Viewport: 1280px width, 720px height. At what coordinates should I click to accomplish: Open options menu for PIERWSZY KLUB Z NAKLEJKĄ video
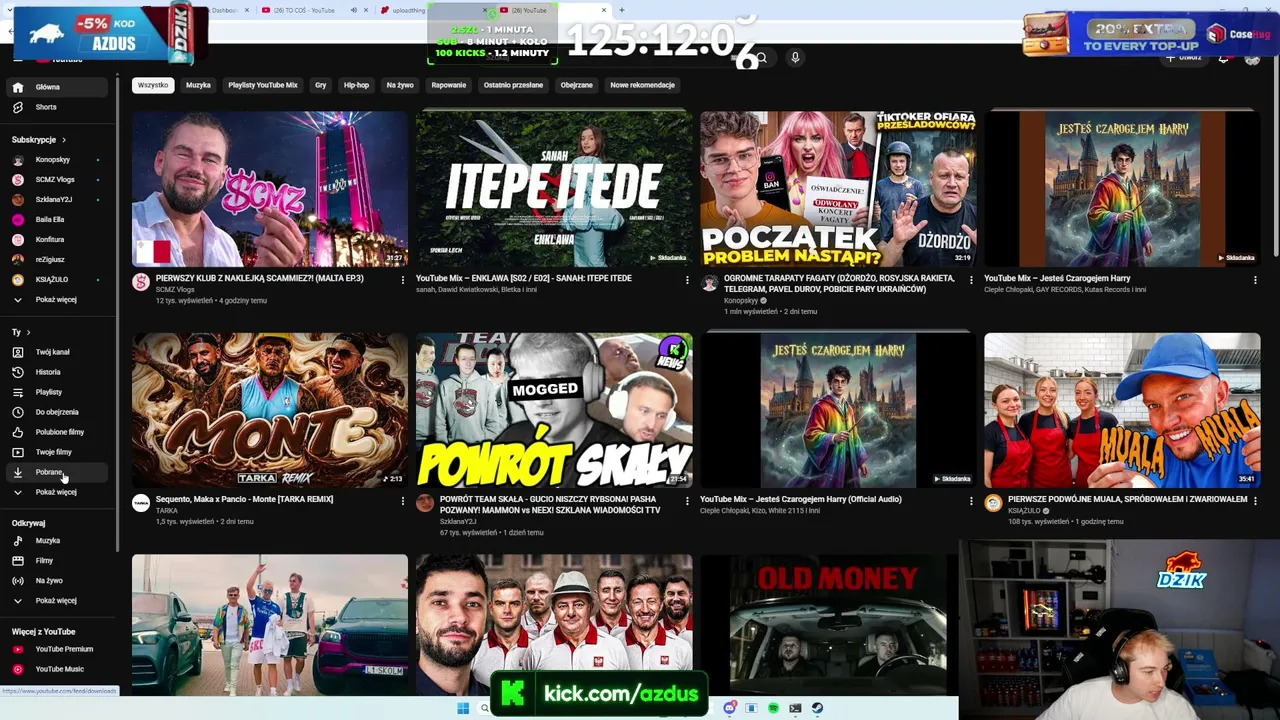point(403,280)
